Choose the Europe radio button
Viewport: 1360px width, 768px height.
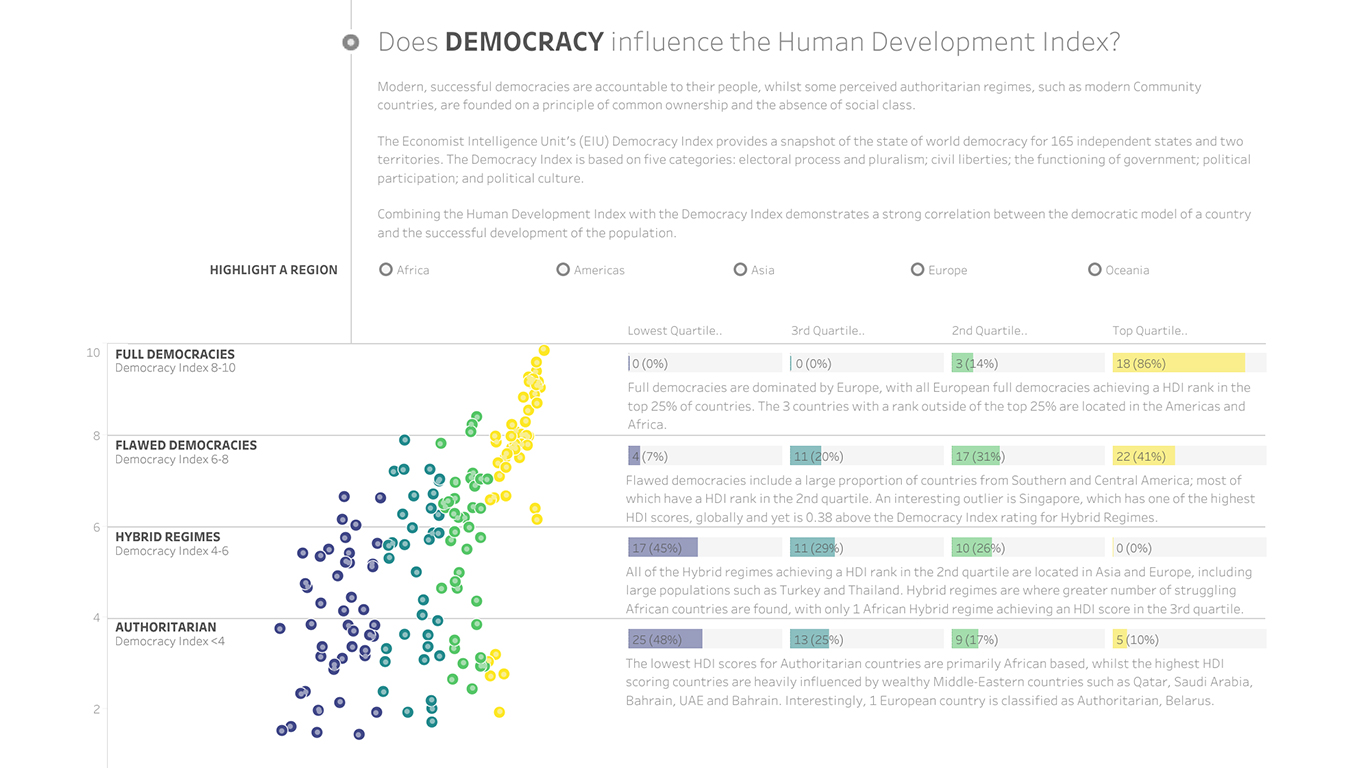[917, 270]
